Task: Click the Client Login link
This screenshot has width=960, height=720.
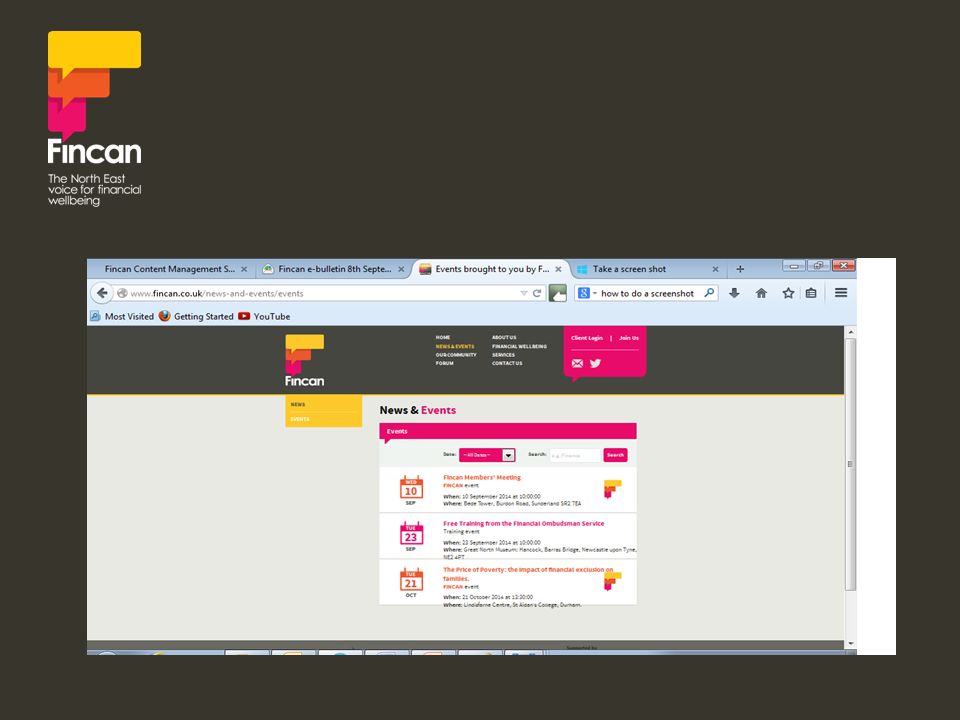Action: [x=587, y=338]
